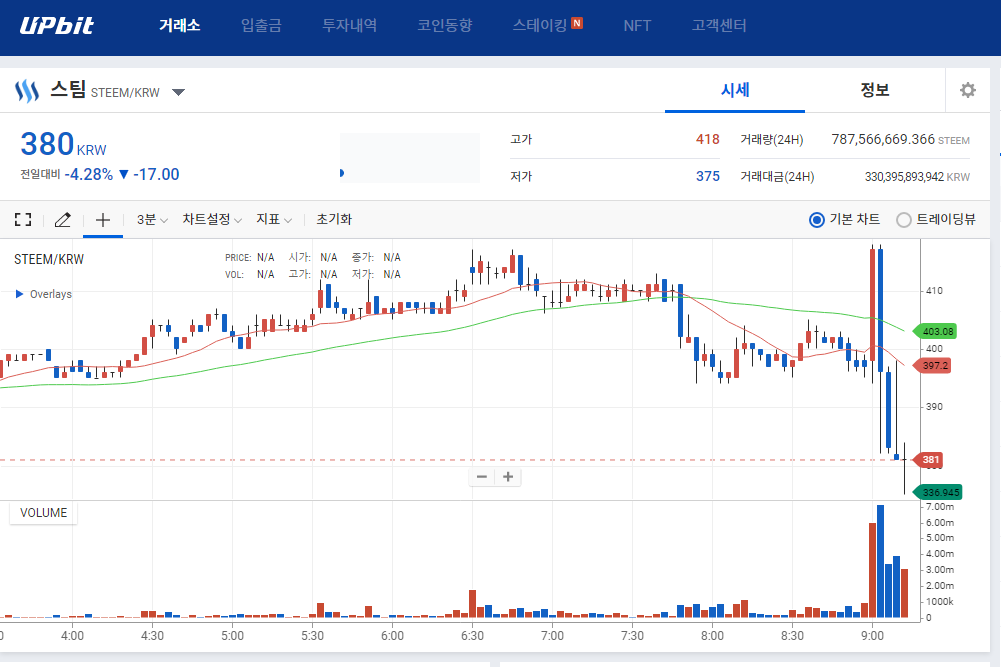The height and width of the screenshot is (667, 1001).
Task: Open 투자내역 menu
Action: (349, 26)
